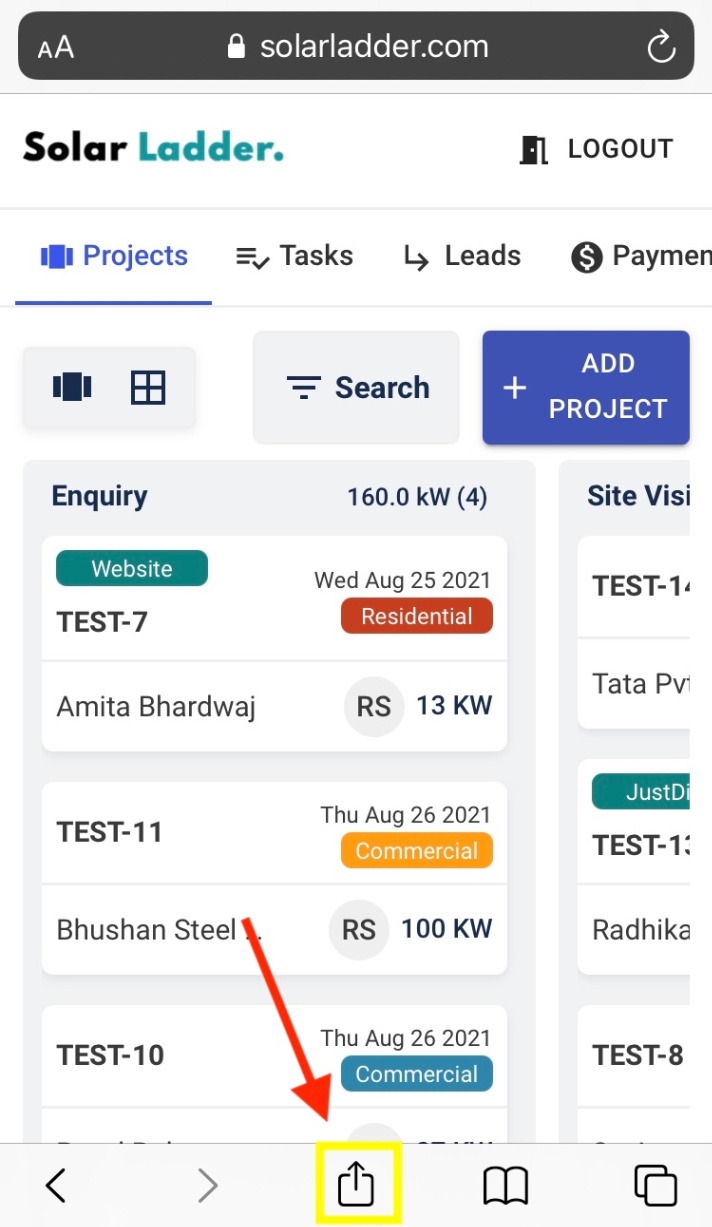The image size is (712, 1227).
Task: Go to the Leads tab
Action: (462, 256)
